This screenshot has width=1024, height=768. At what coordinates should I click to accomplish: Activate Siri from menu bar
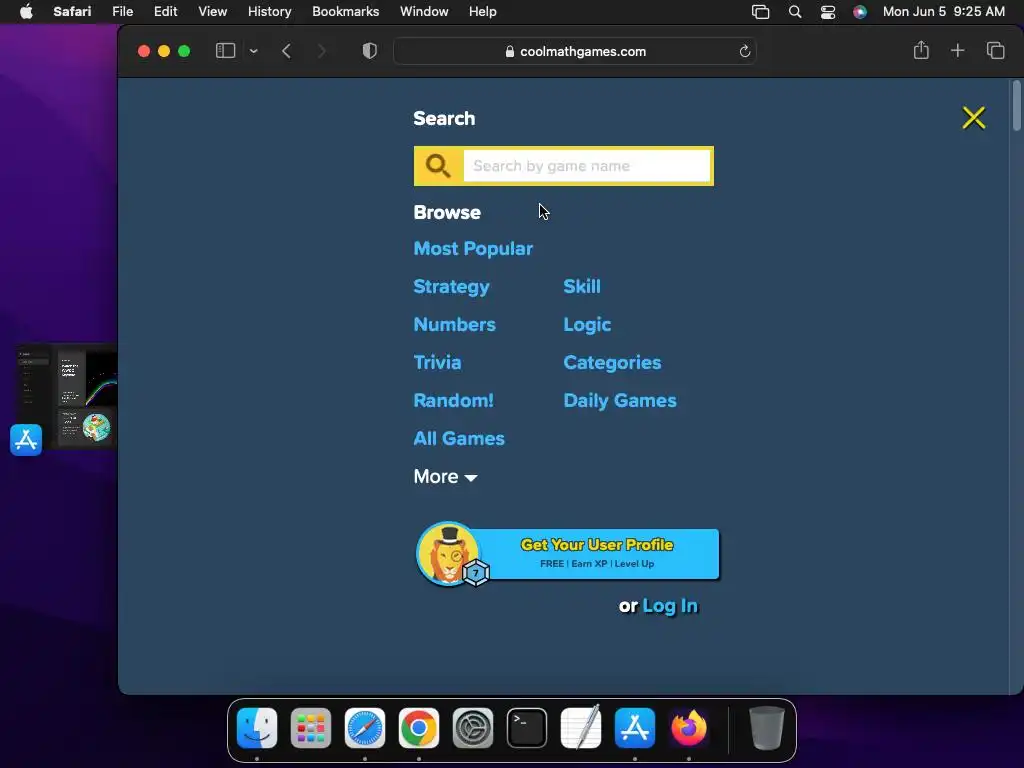pos(860,12)
